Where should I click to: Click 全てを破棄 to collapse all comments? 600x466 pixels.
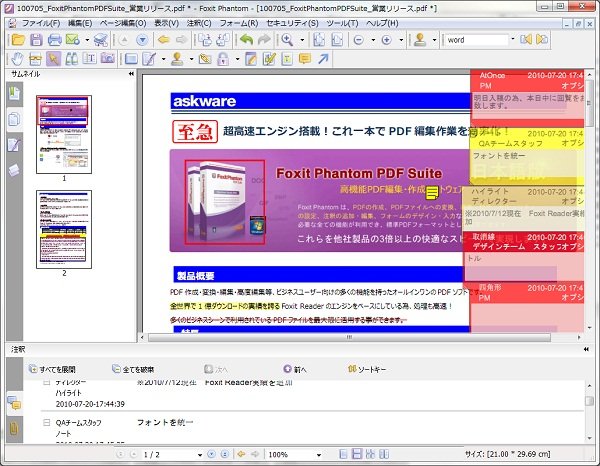(133, 369)
